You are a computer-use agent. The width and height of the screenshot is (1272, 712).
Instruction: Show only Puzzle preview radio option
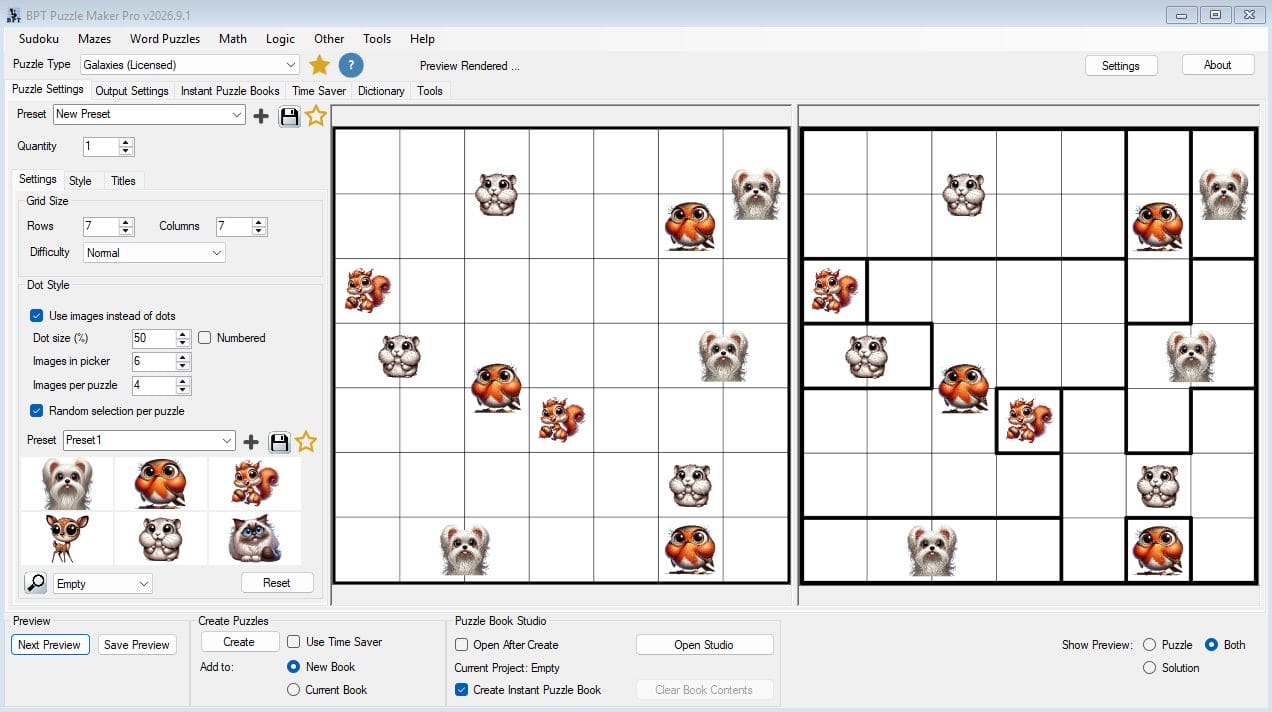(x=1149, y=645)
